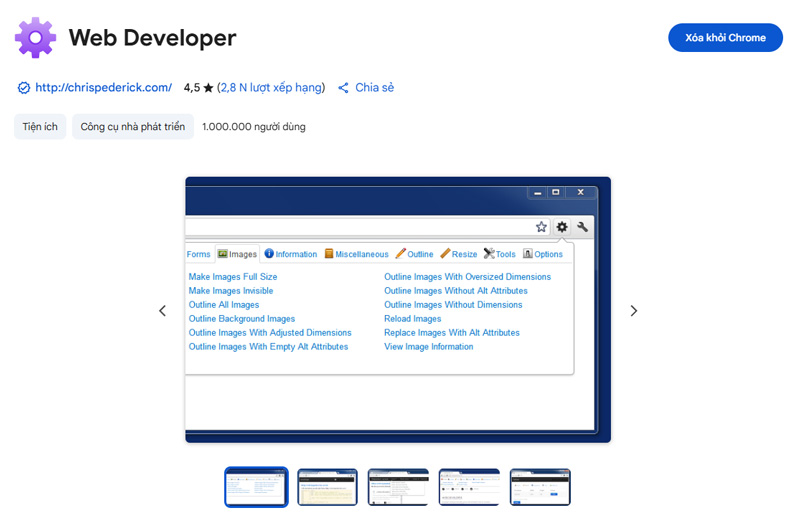Switch to the Resize tab
The image size is (800, 532).
[459, 254]
